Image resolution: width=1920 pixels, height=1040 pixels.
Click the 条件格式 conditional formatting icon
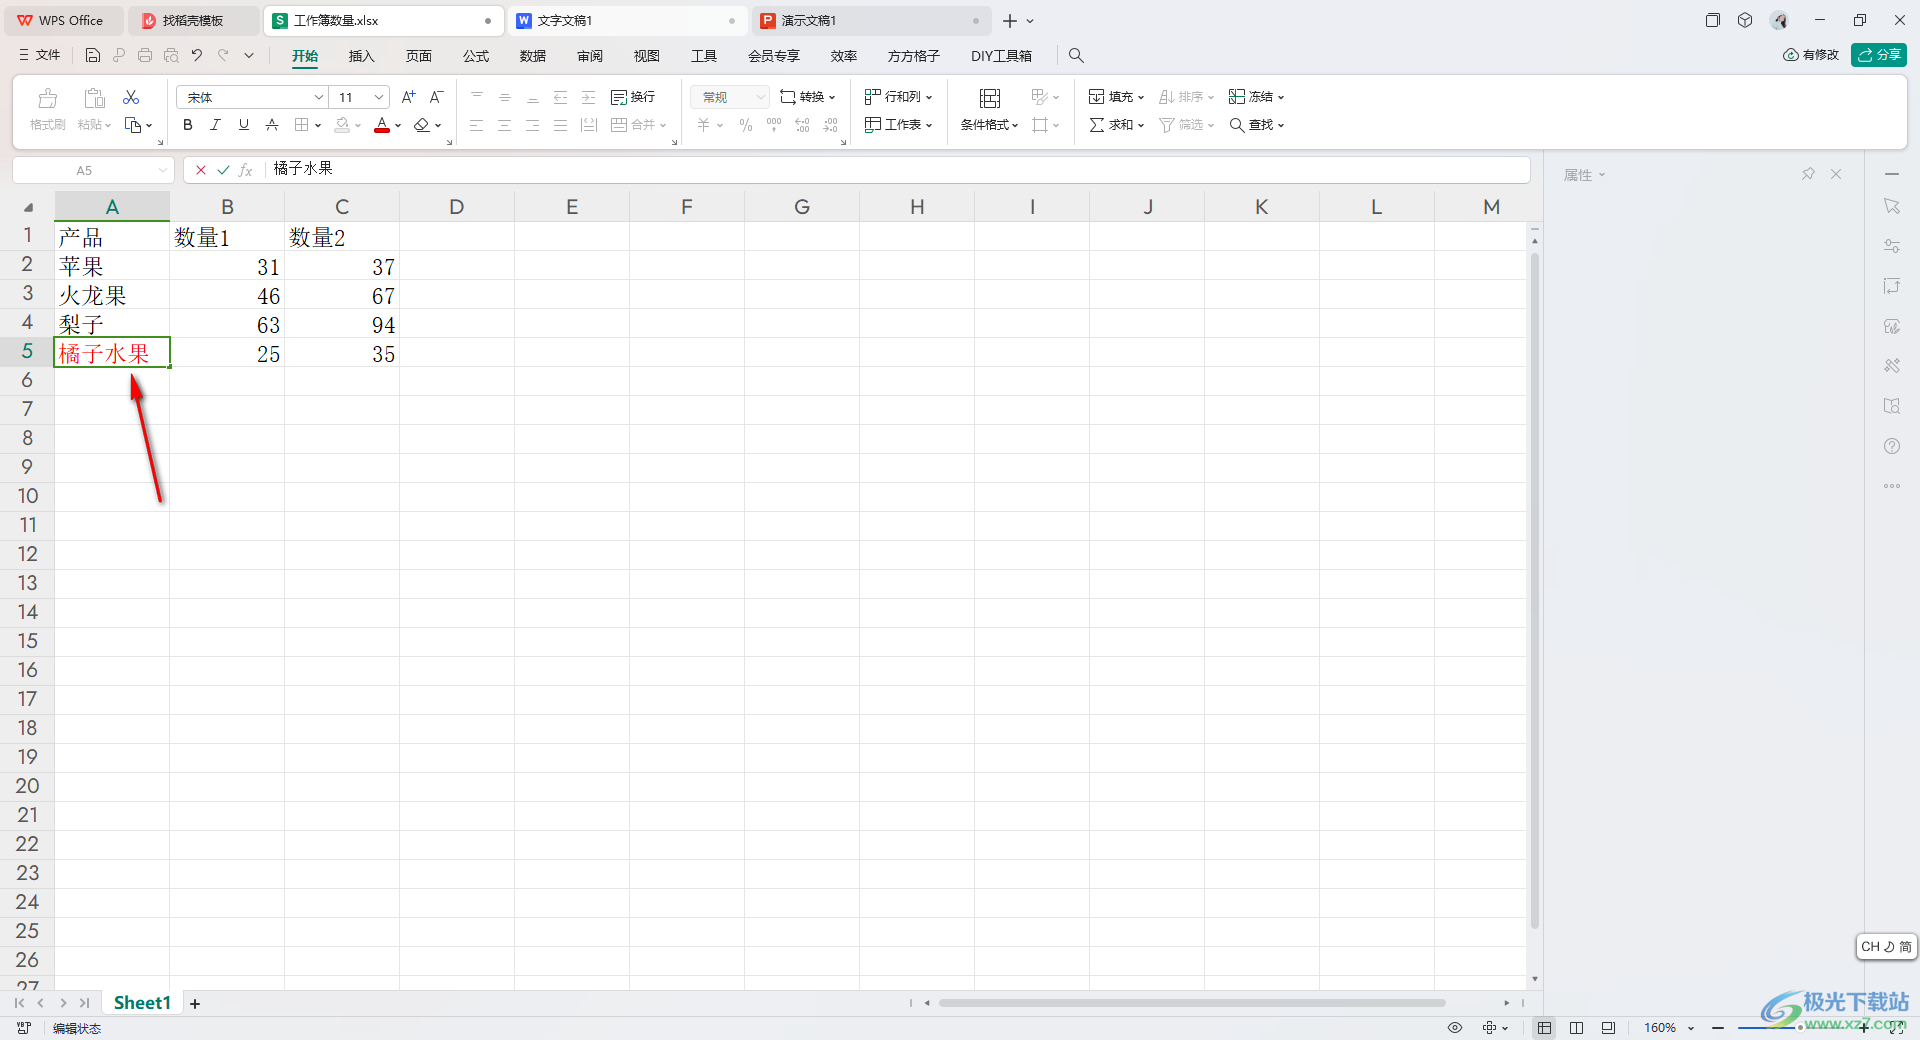click(x=990, y=98)
